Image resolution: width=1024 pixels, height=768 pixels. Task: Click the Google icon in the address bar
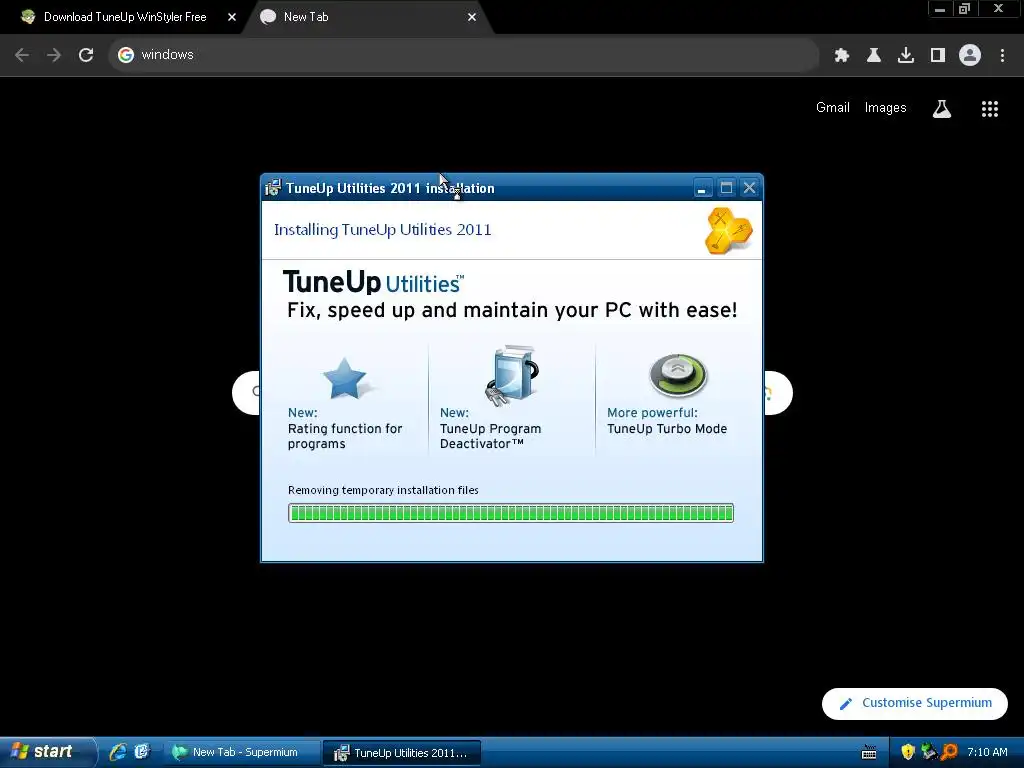point(126,55)
